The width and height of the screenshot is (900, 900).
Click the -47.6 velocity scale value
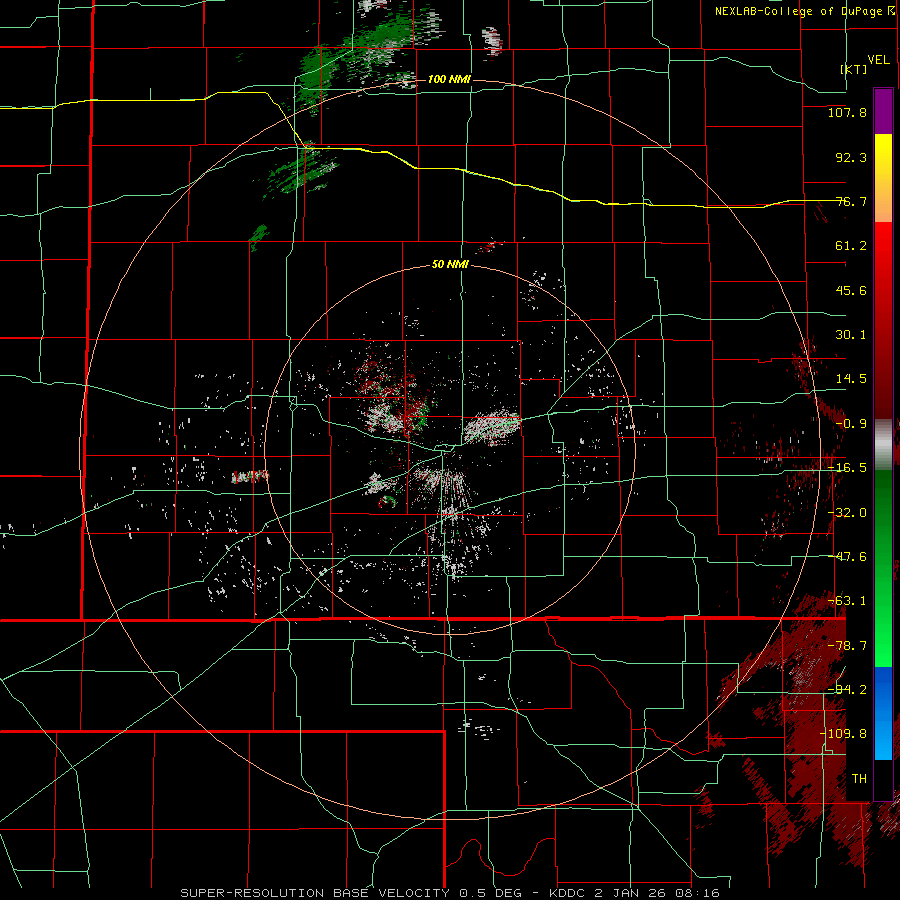(x=847, y=557)
